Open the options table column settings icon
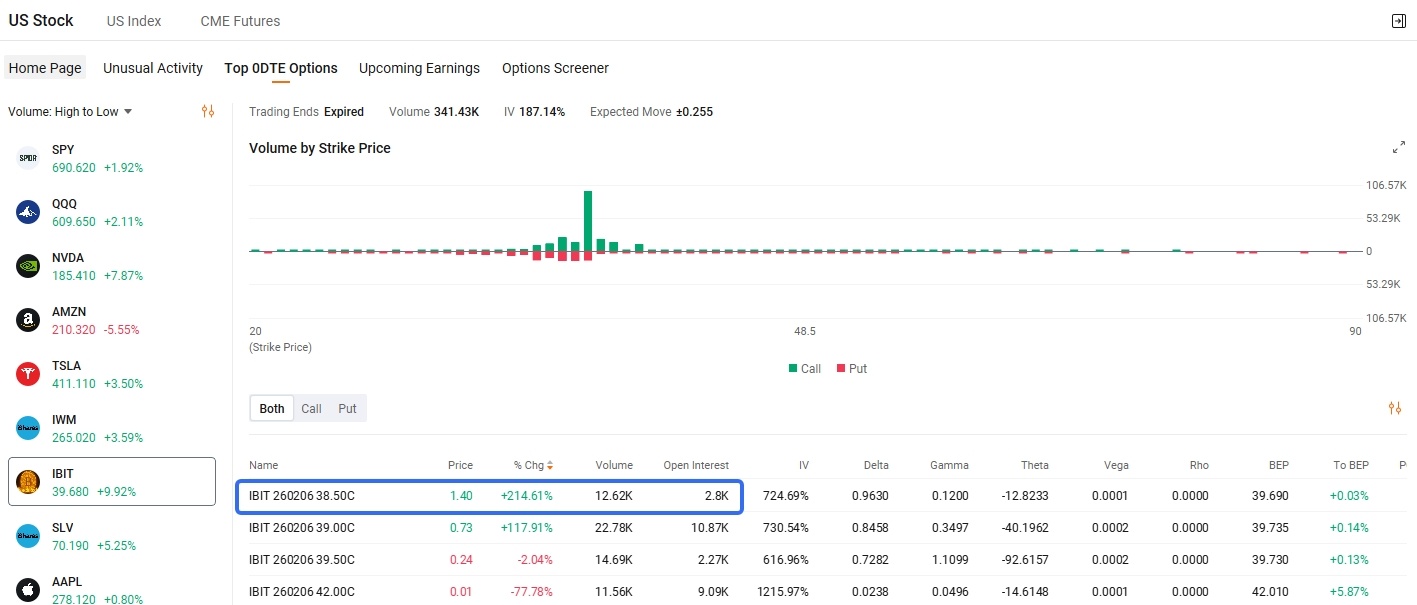 coord(1395,408)
